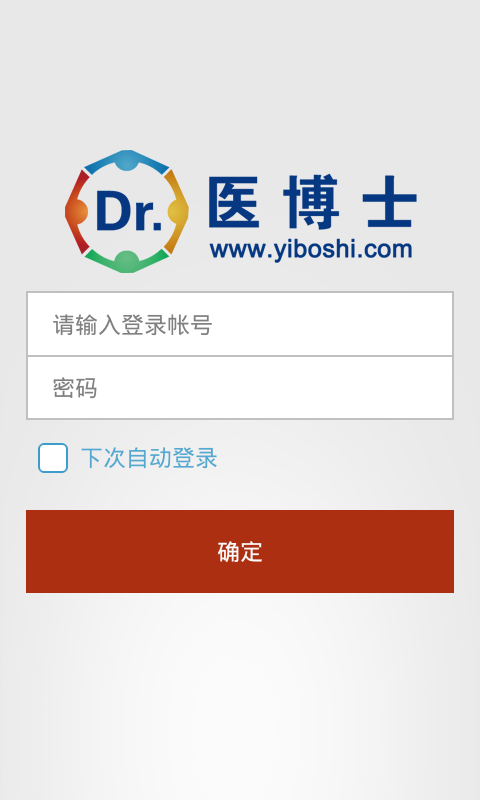Click the 博 character in the brand name
480x800 pixels.
coord(311,202)
